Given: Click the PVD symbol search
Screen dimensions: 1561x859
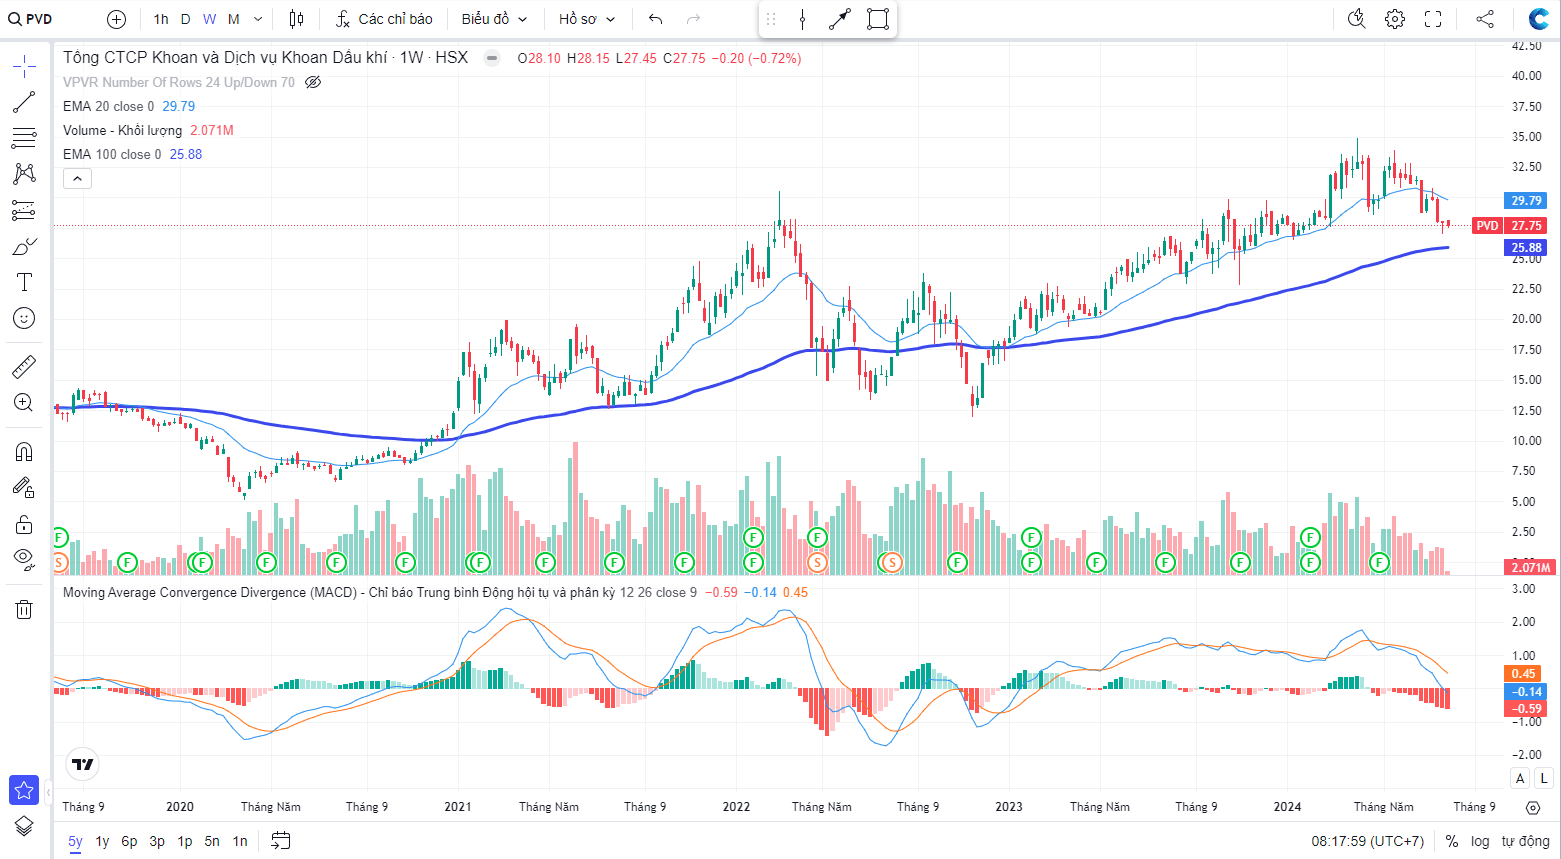Looking at the screenshot, I should (x=31, y=19).
